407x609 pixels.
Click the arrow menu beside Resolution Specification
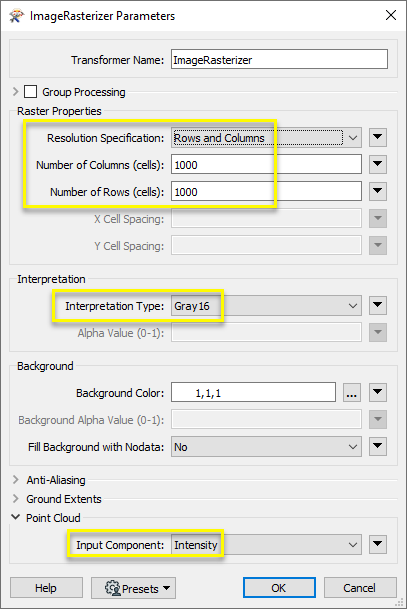tap(377, 137)
